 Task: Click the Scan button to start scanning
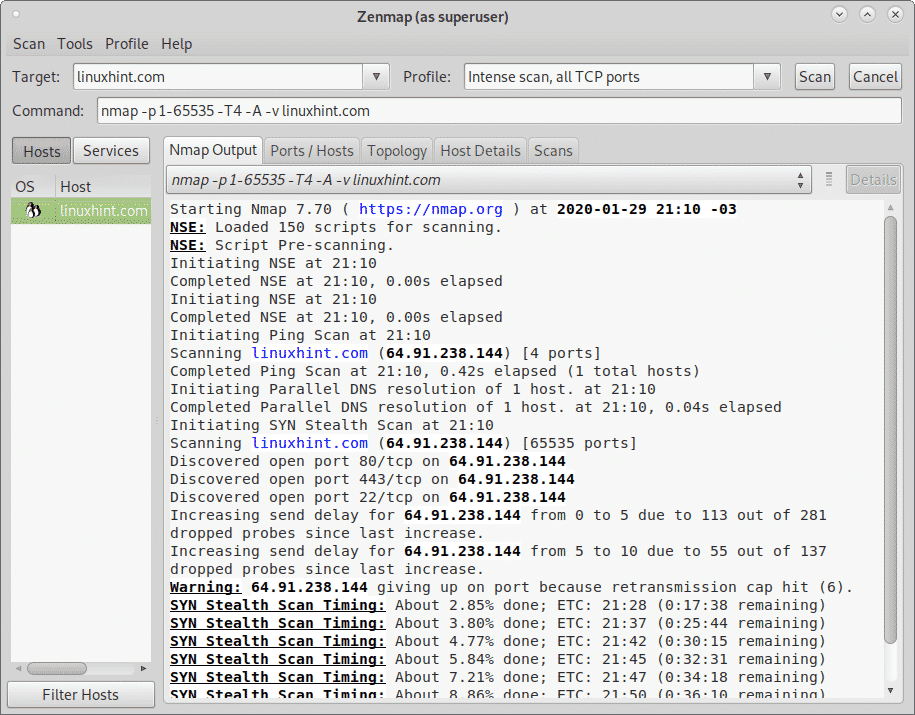[815, 77]
